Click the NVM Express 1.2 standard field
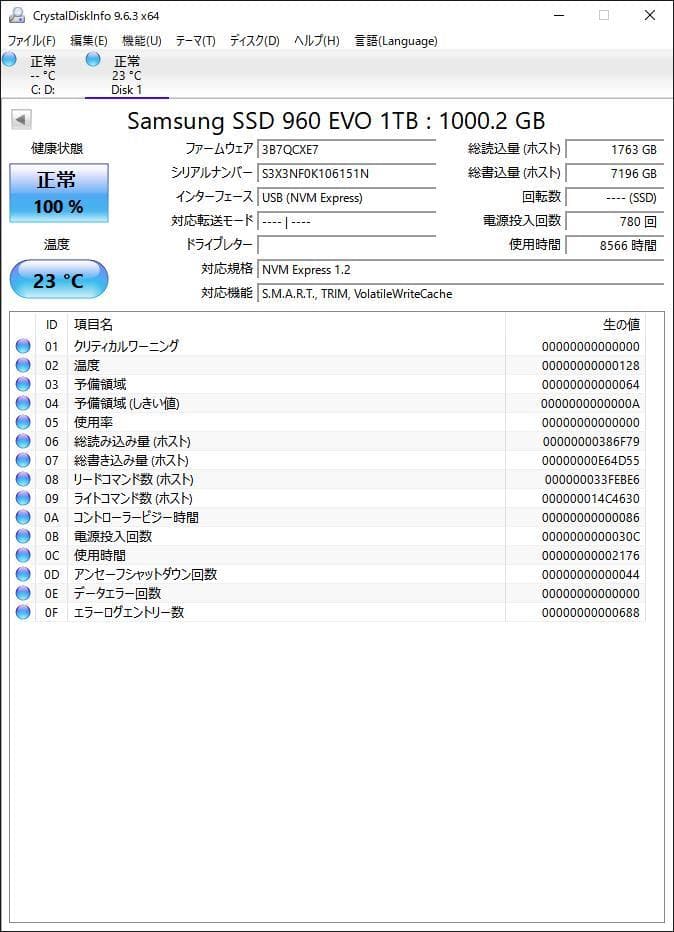This screenshot has height=932, width=674. pos(461,269)
